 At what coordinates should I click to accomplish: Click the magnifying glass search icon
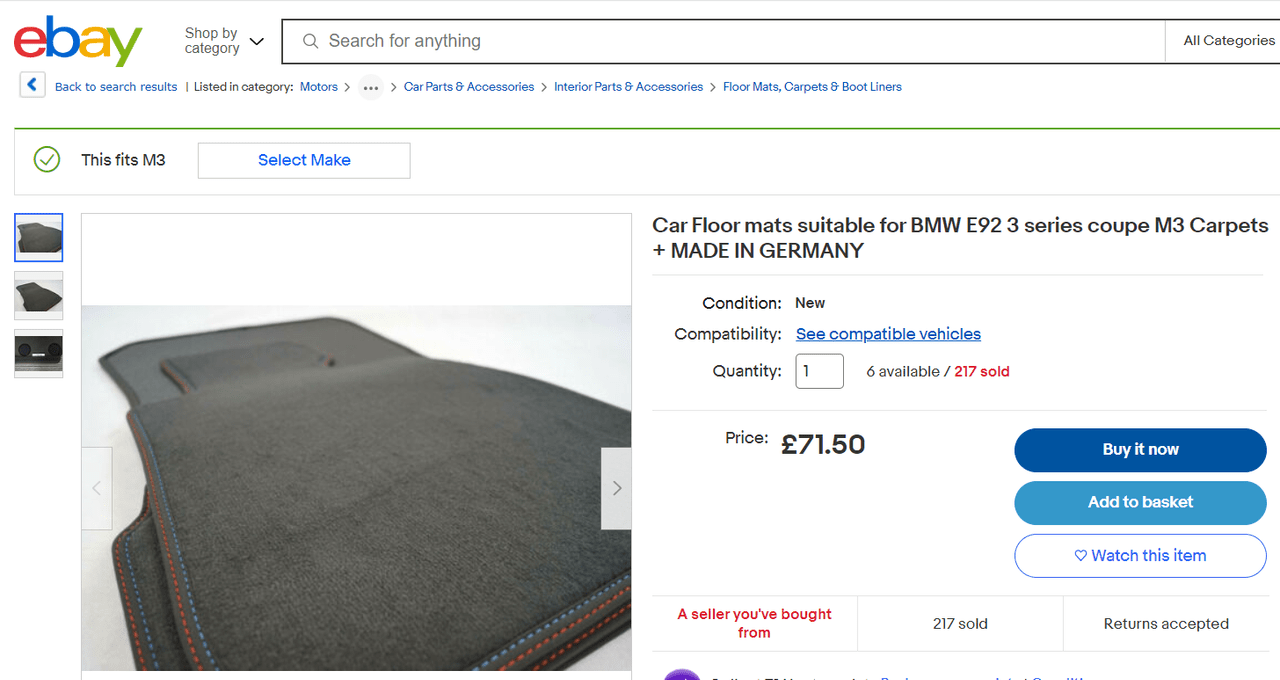(310, 41)
